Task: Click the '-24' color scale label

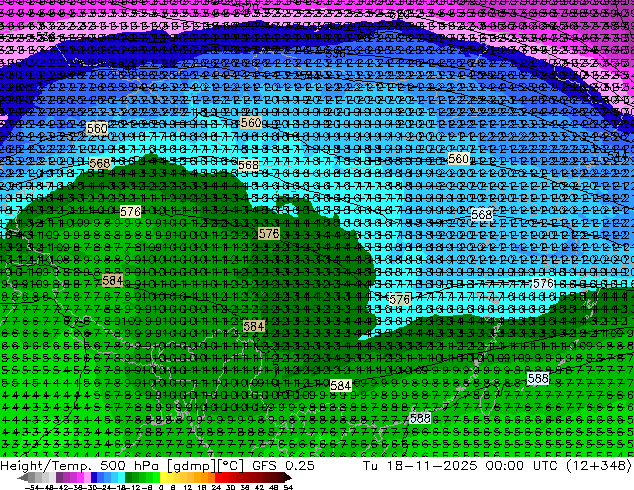Action: pyautogui.click(x=104, y=488)
